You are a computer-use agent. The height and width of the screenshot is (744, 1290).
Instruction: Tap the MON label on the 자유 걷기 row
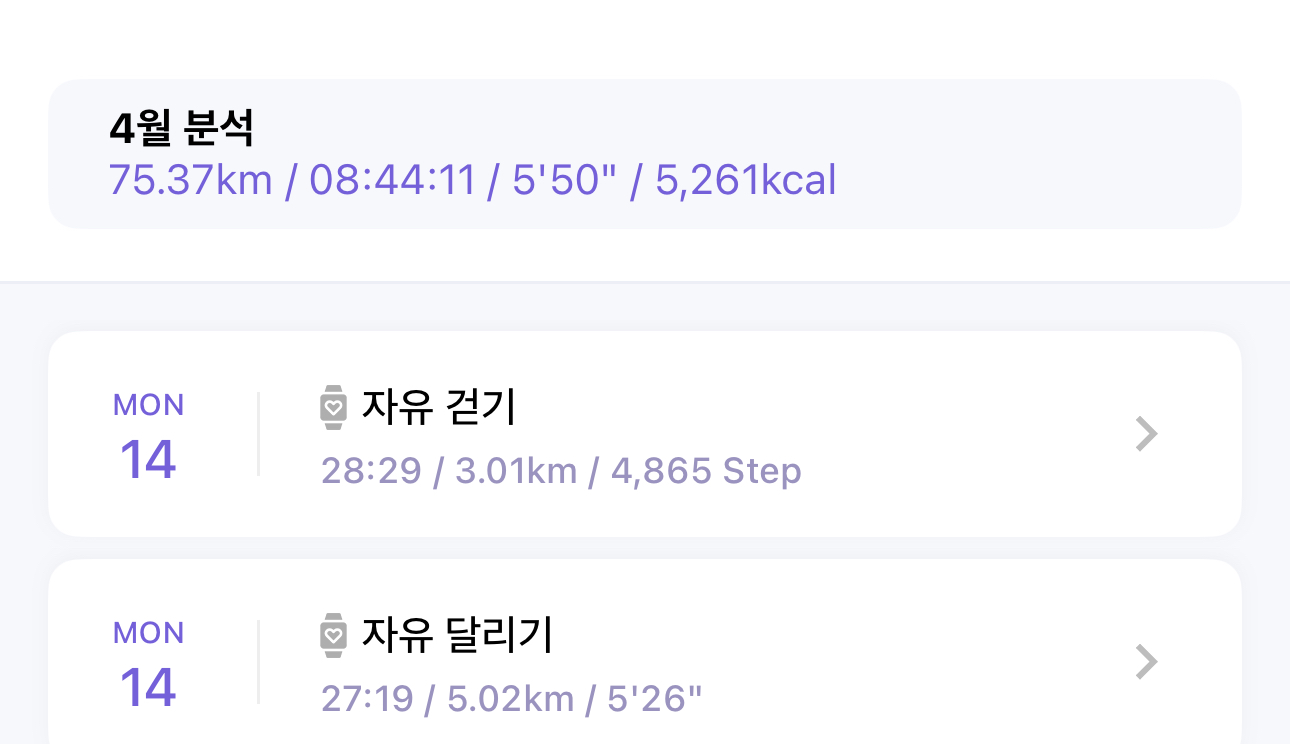coord(148,405)
